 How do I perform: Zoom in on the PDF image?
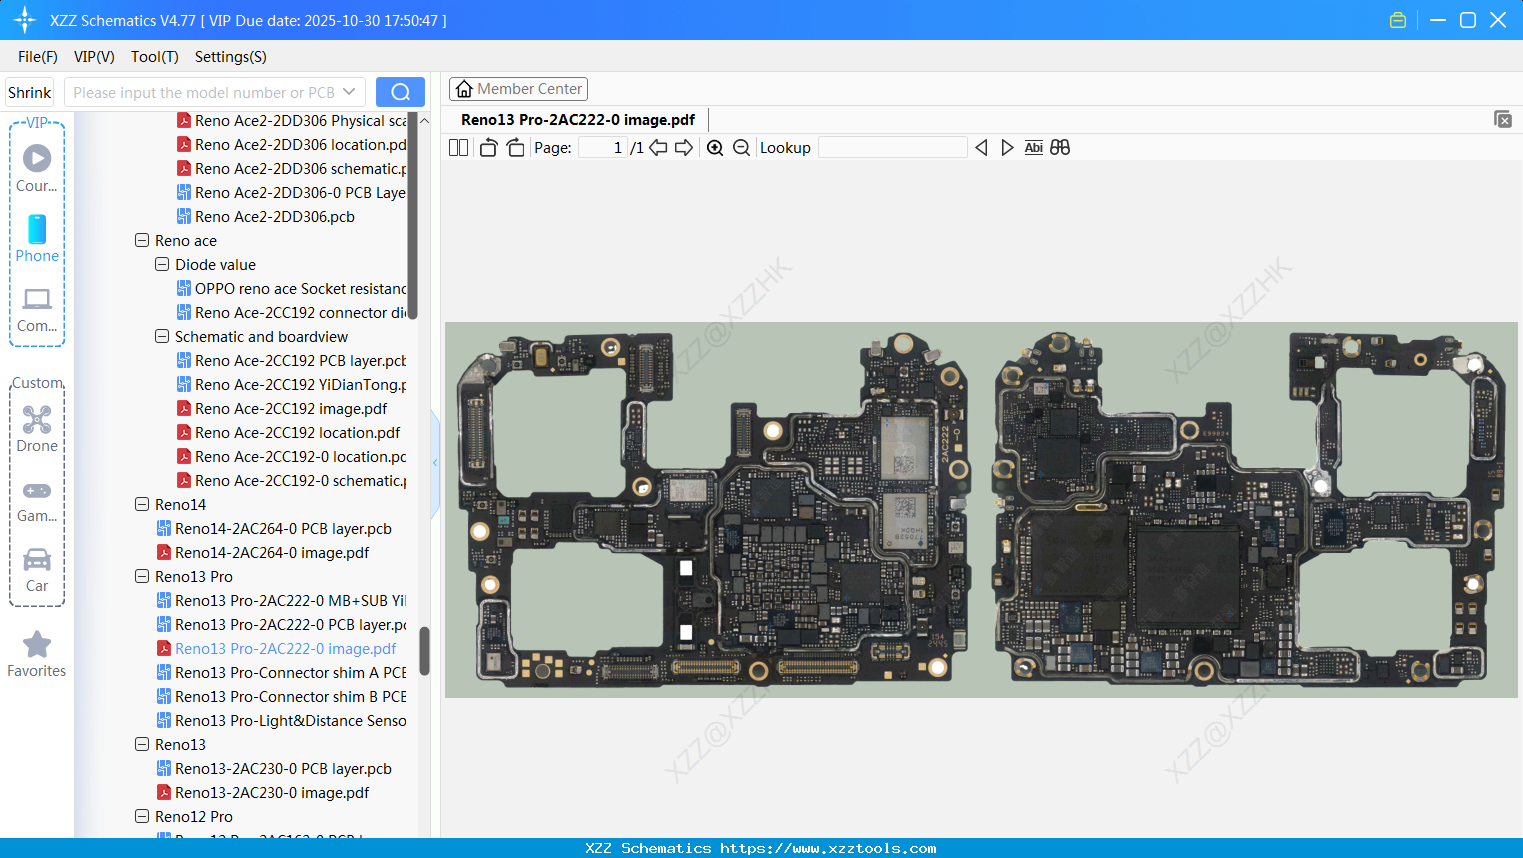715,148
